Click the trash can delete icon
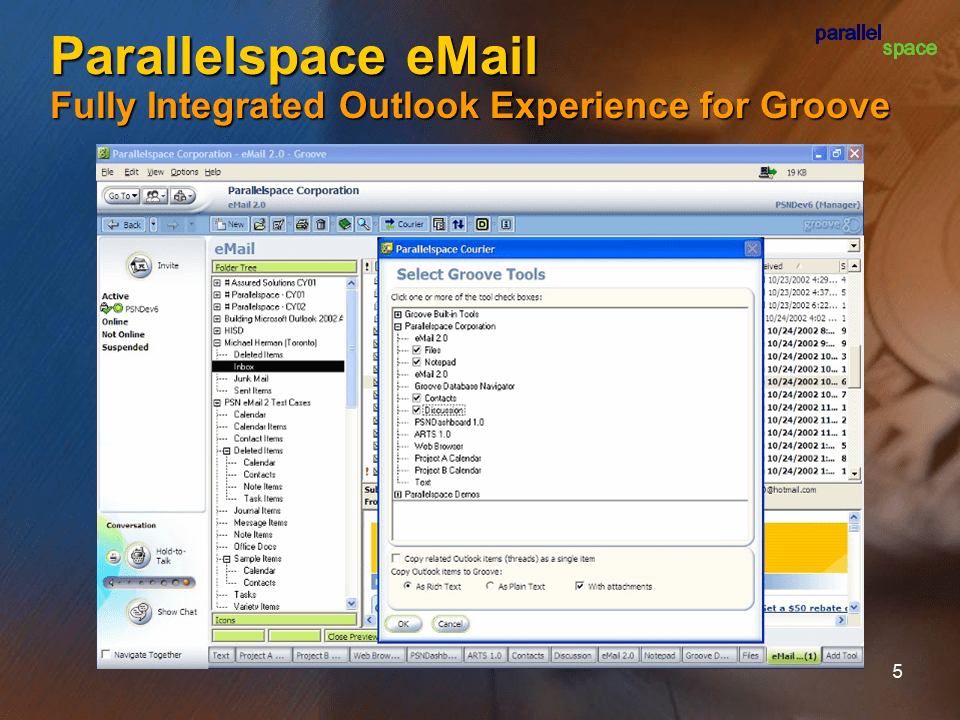 pyautogui.click(x=321, y=224)
